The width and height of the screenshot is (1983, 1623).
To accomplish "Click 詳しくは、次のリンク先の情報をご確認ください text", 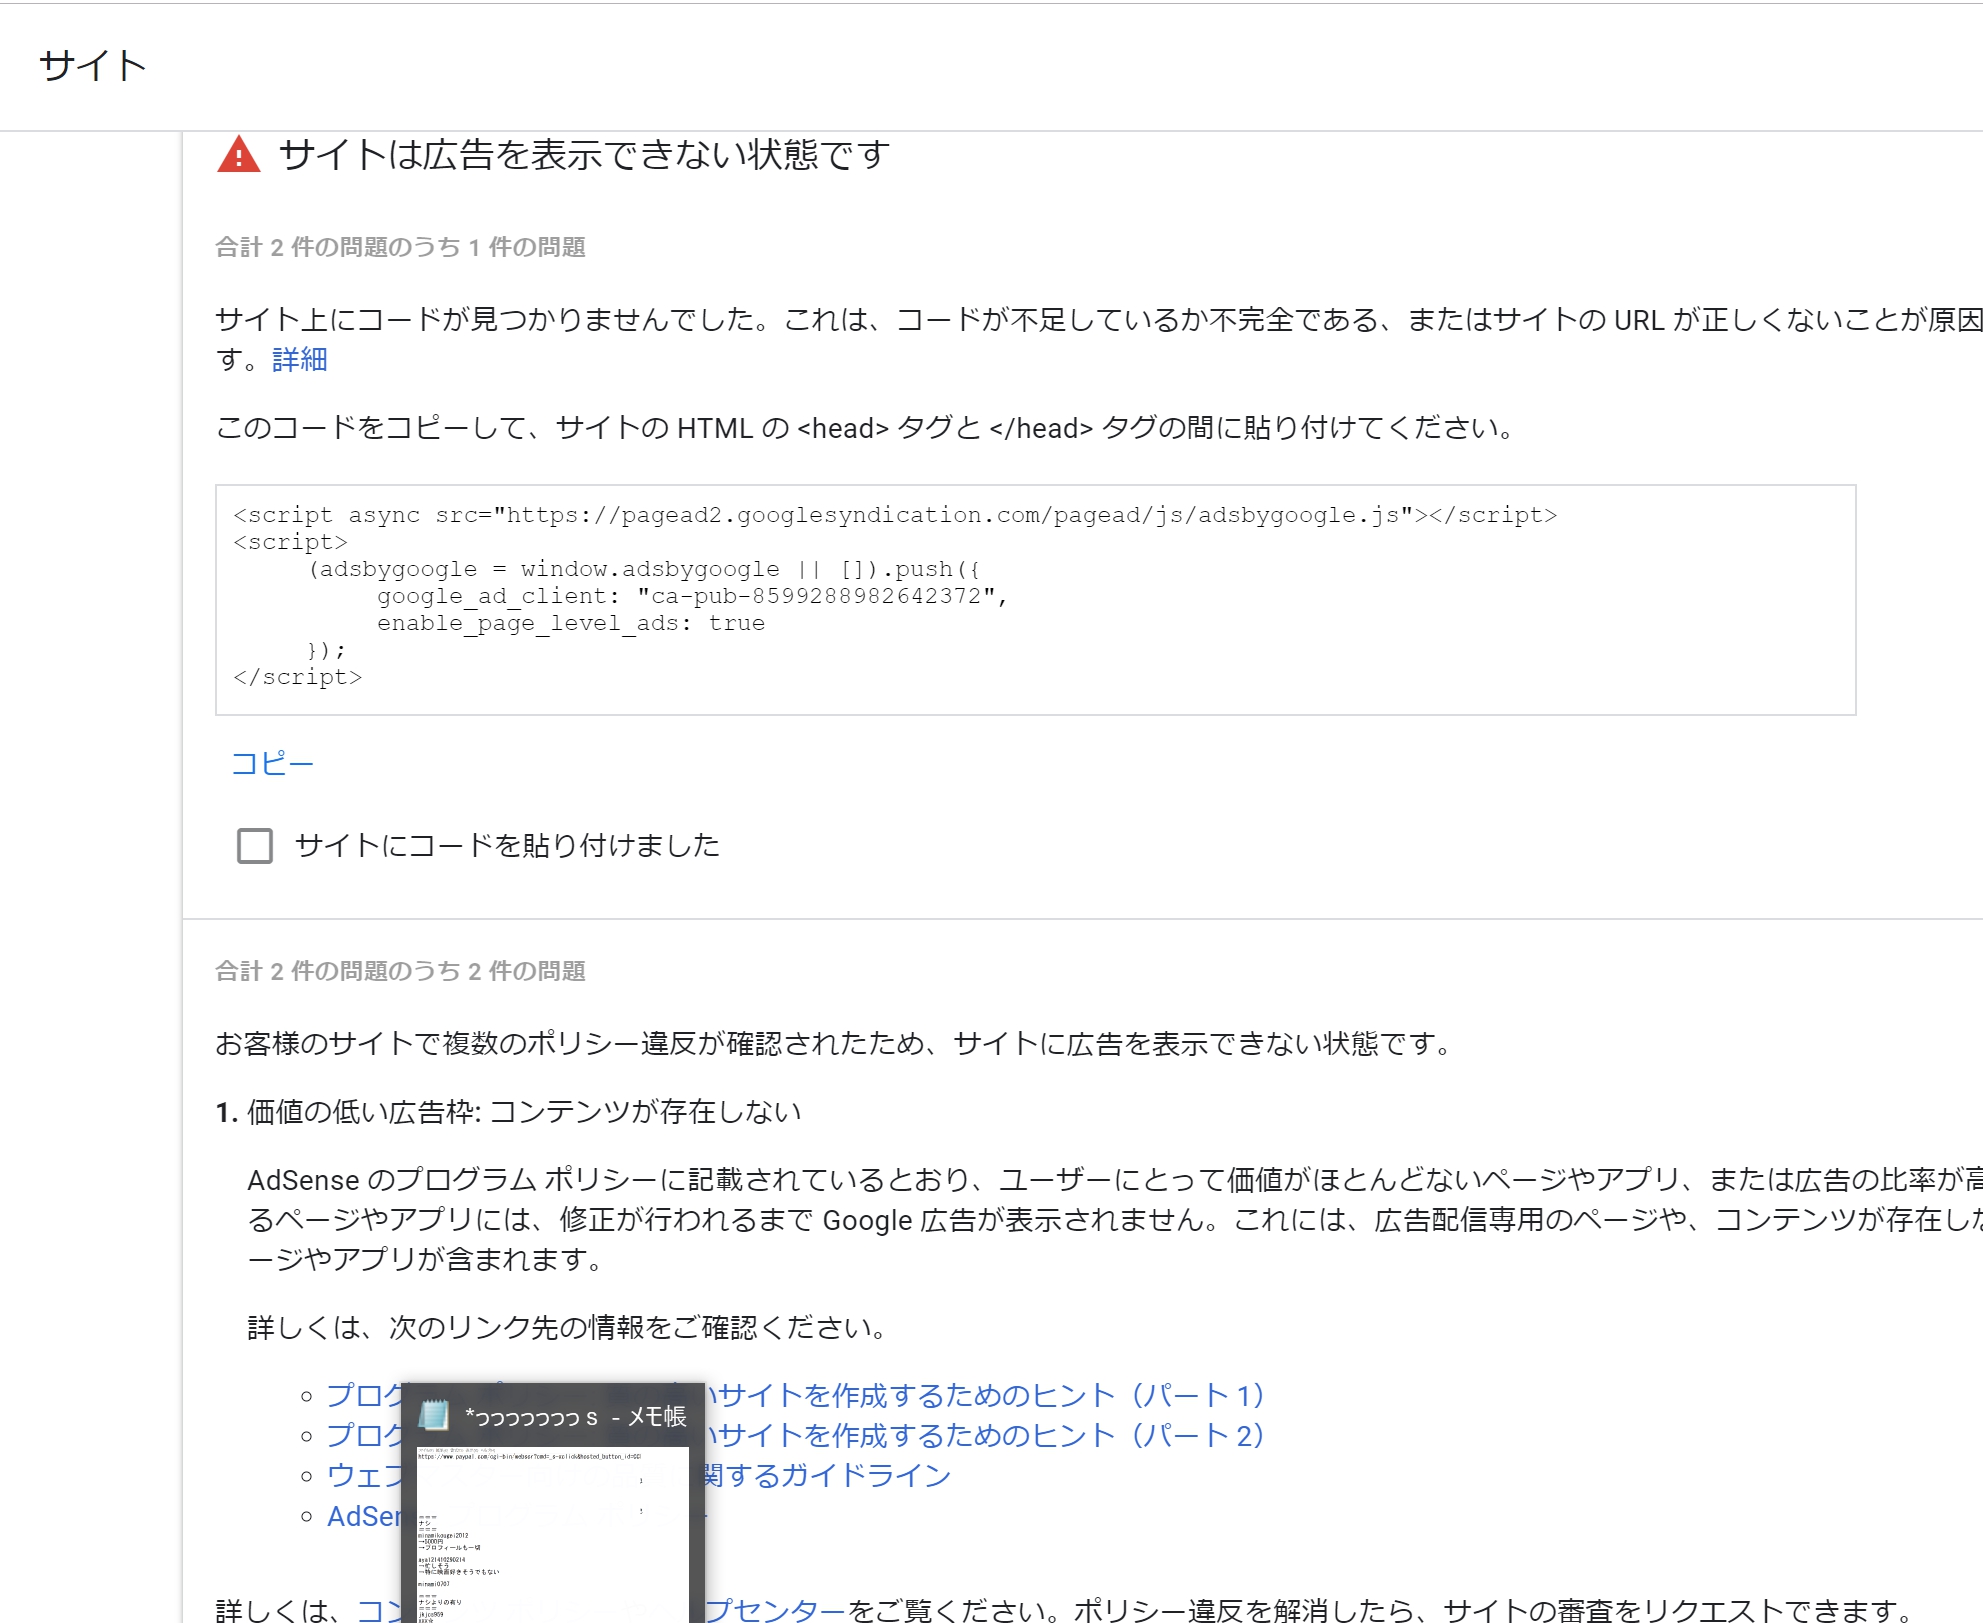I will (567, 1327).
